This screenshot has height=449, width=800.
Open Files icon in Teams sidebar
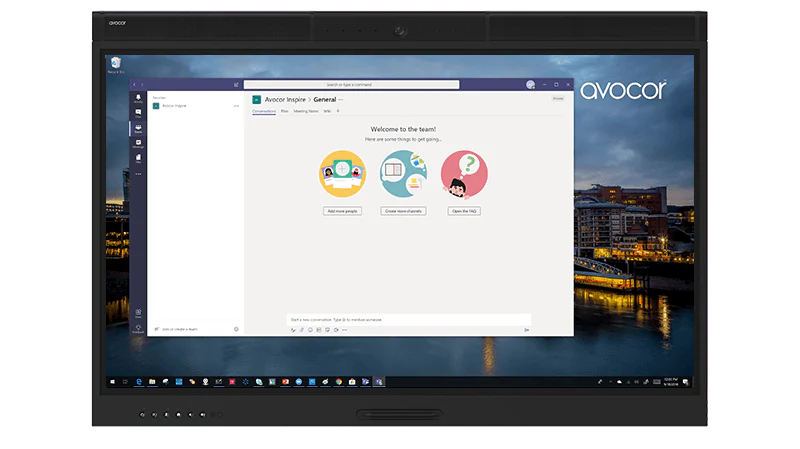click(x=138, y=159)
